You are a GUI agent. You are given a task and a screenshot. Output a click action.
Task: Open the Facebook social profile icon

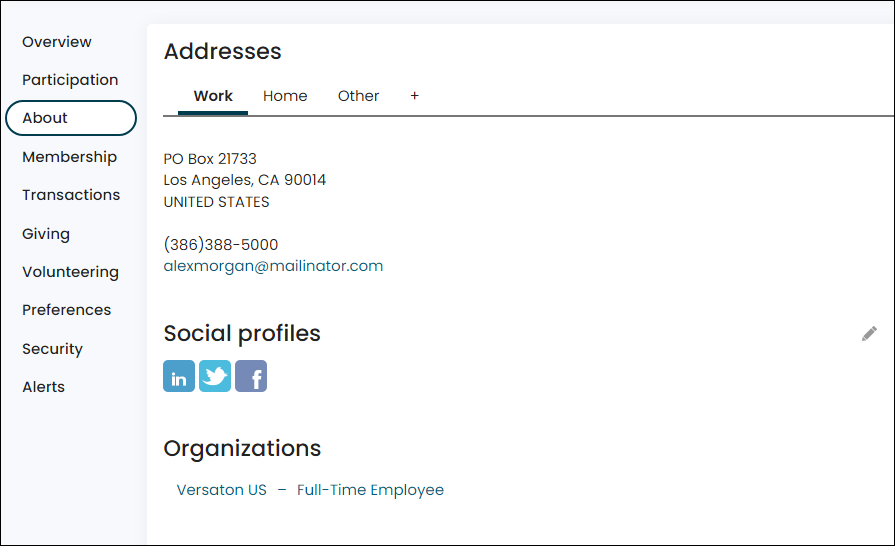tap(251, 376)
